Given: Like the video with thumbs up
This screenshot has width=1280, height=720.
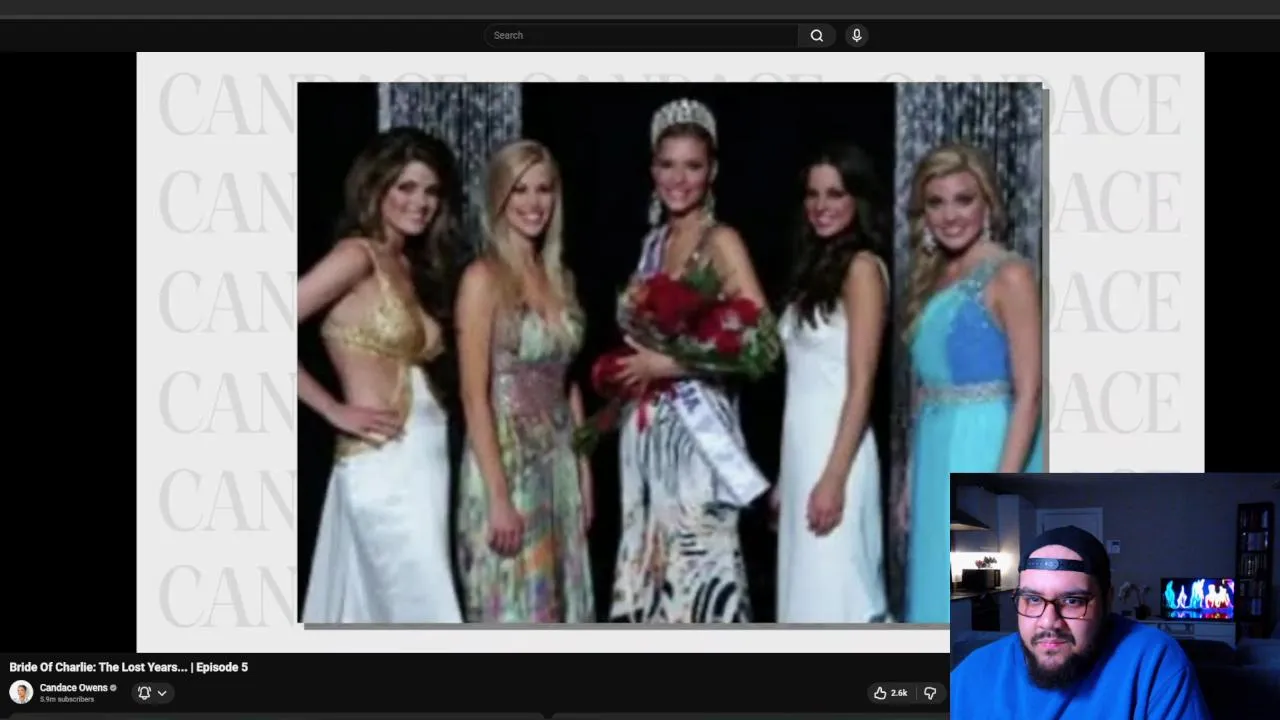Looking at the screenshot, I should click(890, 693).
